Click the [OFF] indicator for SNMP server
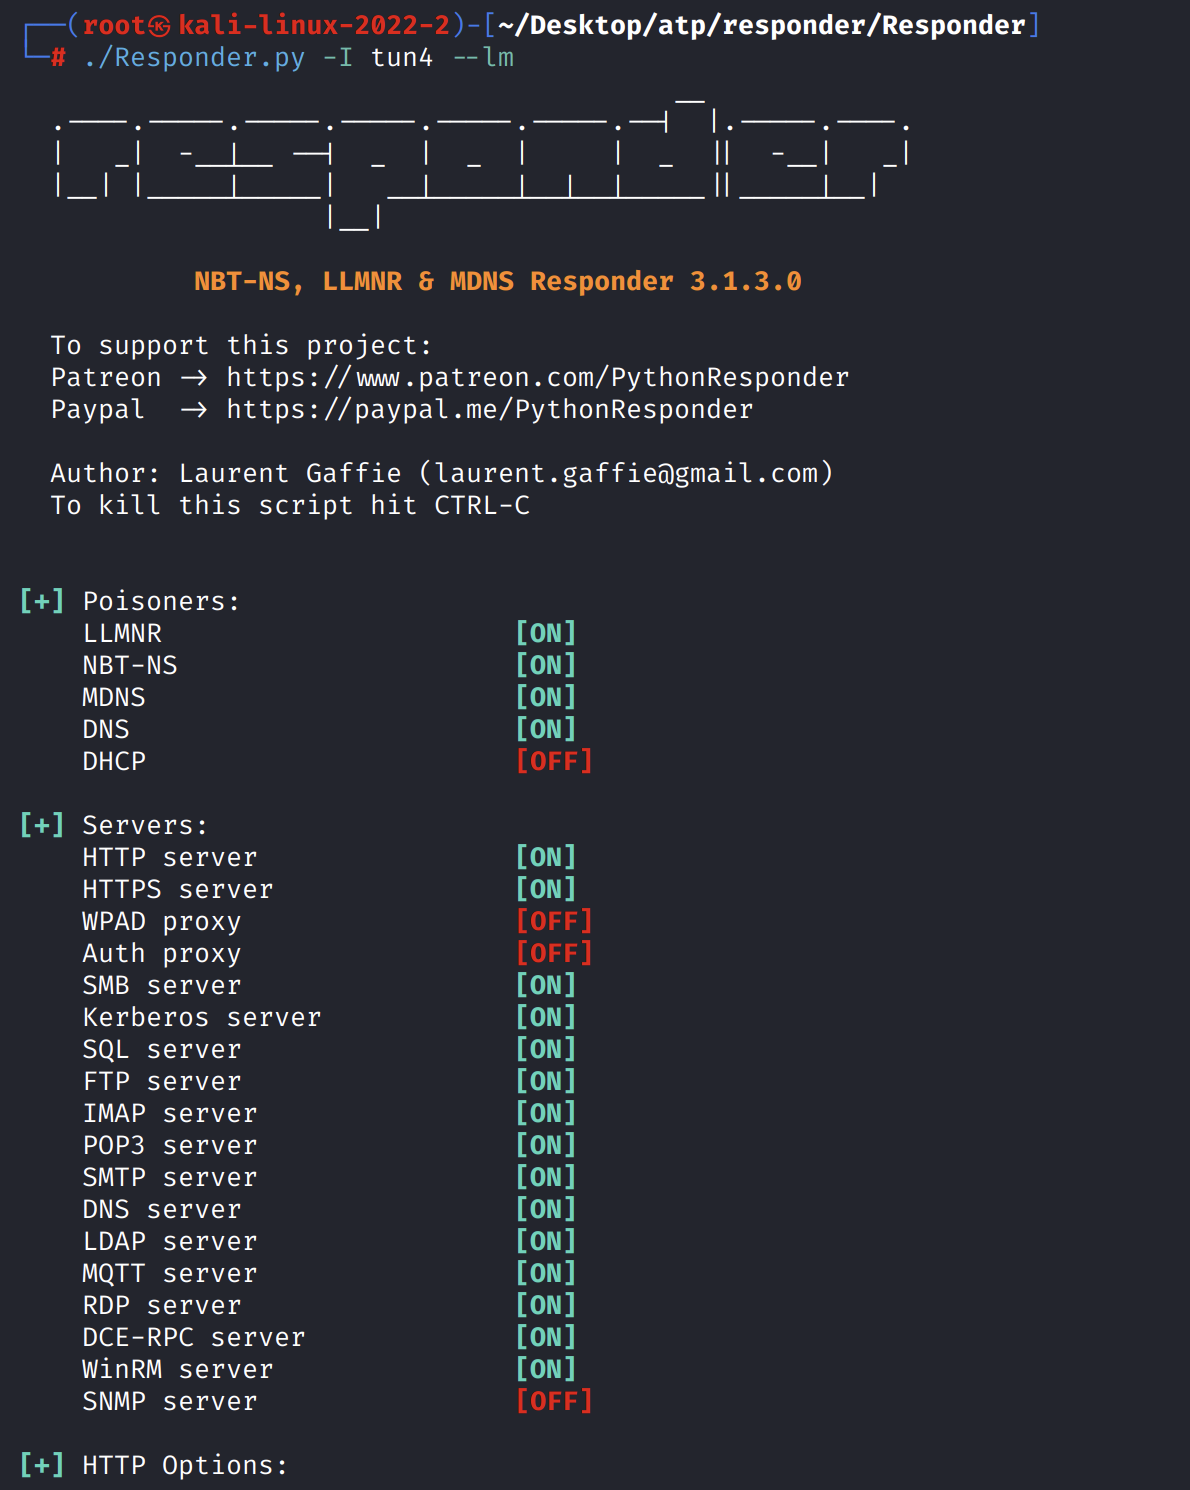 (x=554, y=1402)
